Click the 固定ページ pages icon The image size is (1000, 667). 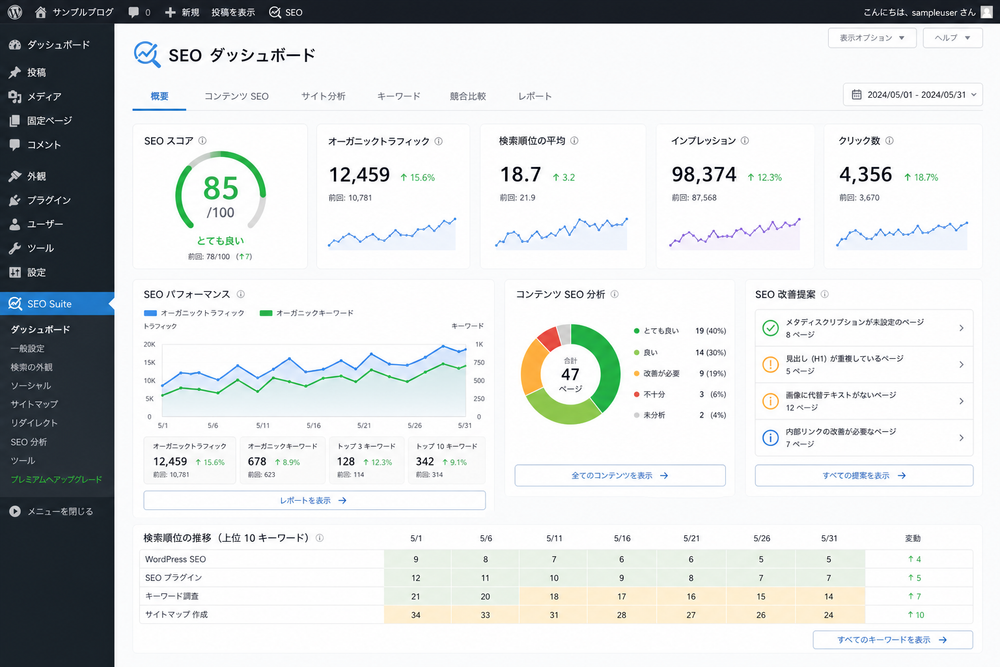pyautogui.click(x=15, y=121)
